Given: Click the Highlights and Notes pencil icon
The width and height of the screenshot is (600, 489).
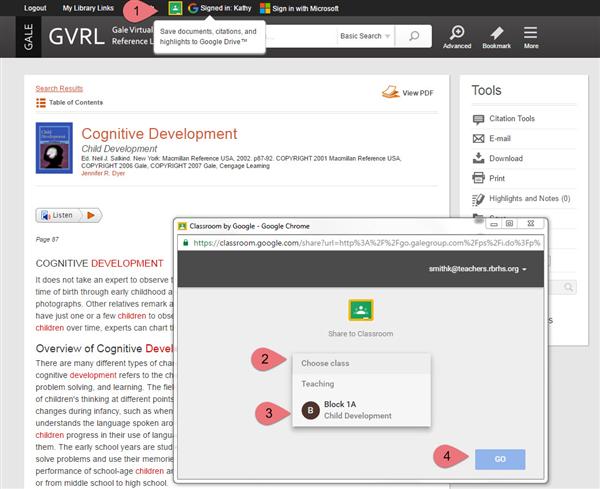Looking at the screenshot, I should pyautogui.click(x=478, y=199).
